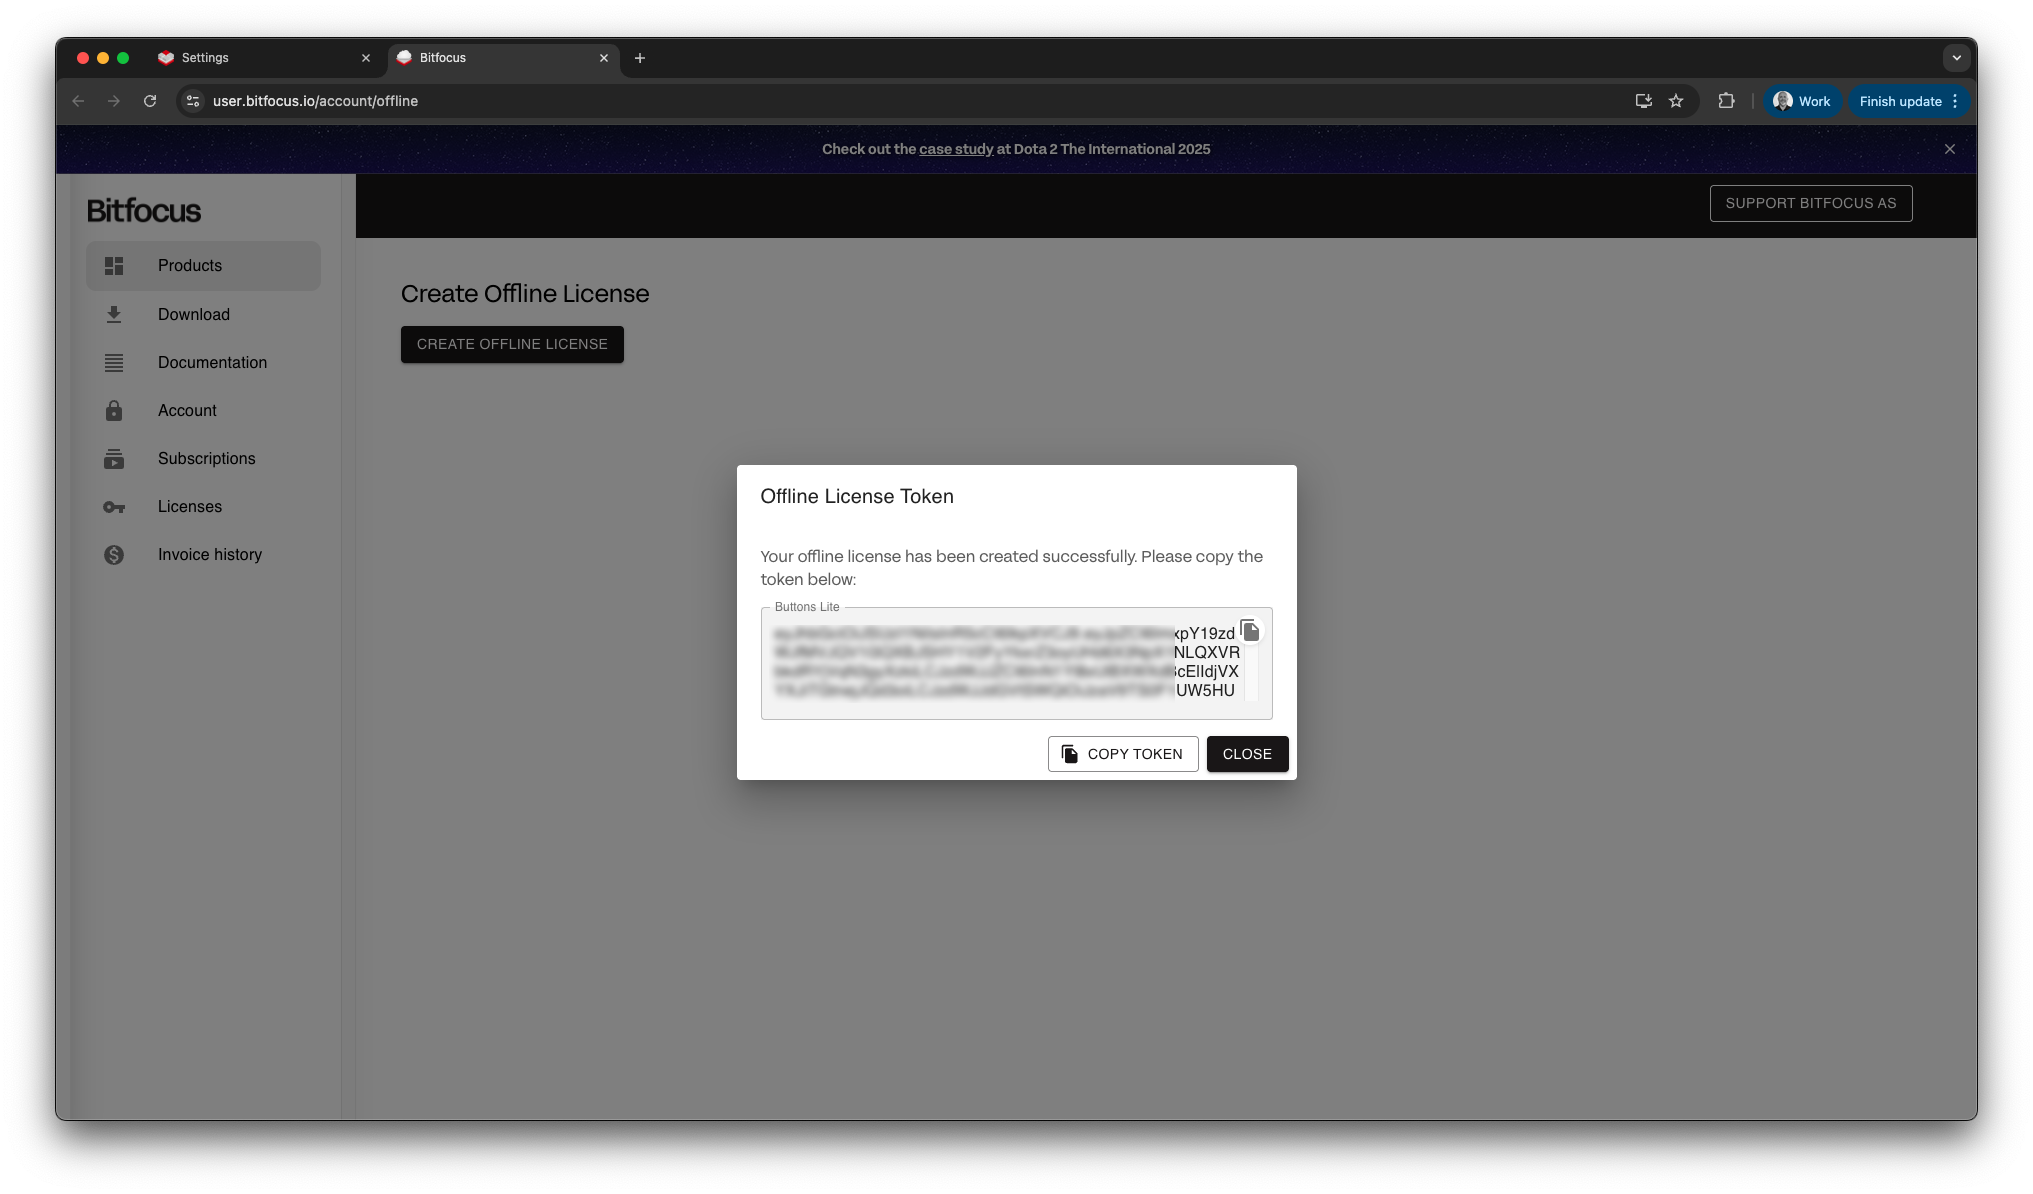
Task: Click the Download arrow icon in sidebar
Action: [114, 315]
